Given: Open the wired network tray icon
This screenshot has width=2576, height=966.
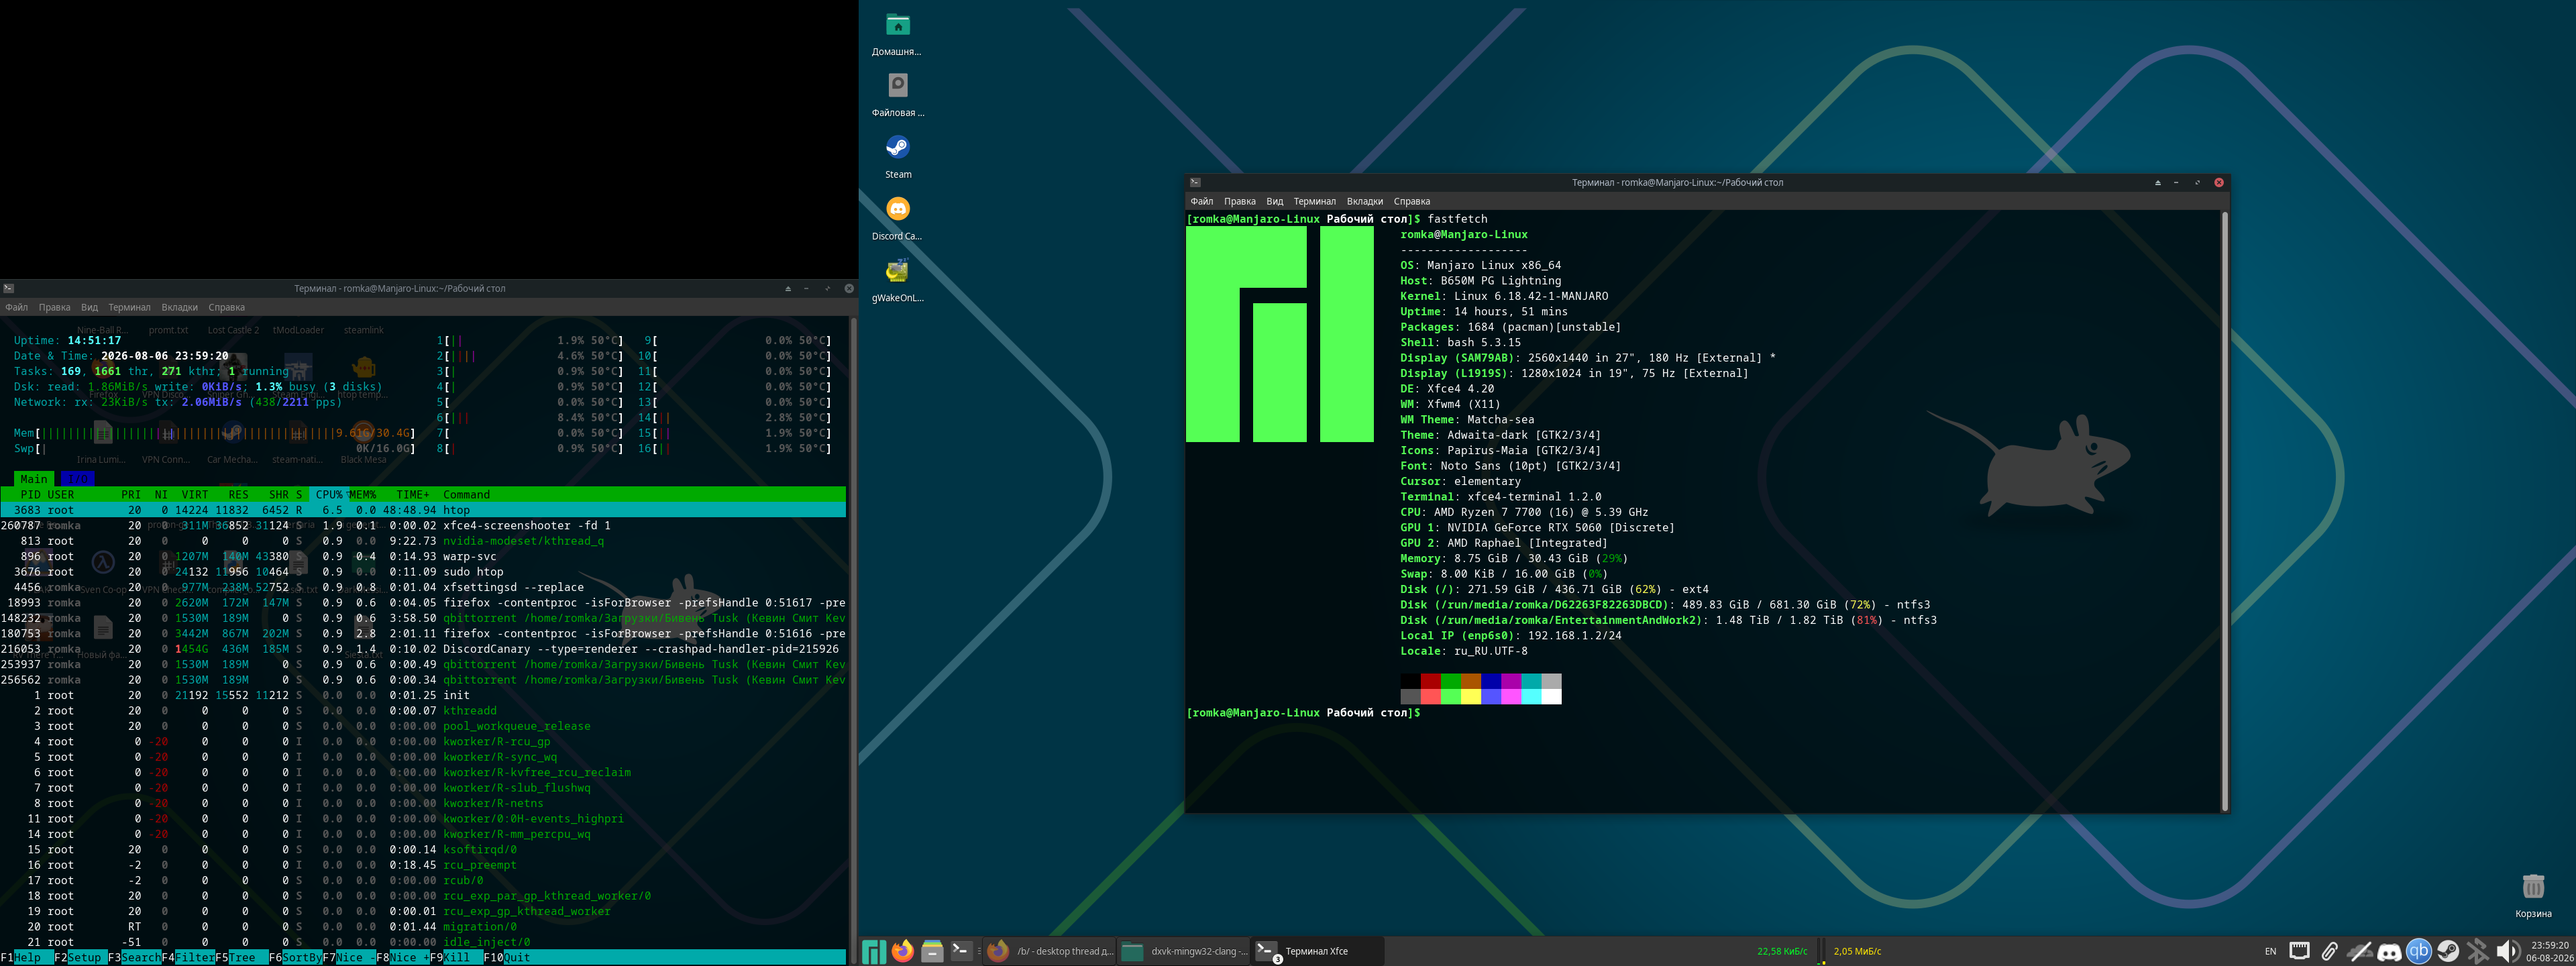Looking at the screenshot, I should click(x=2299, y=951).
